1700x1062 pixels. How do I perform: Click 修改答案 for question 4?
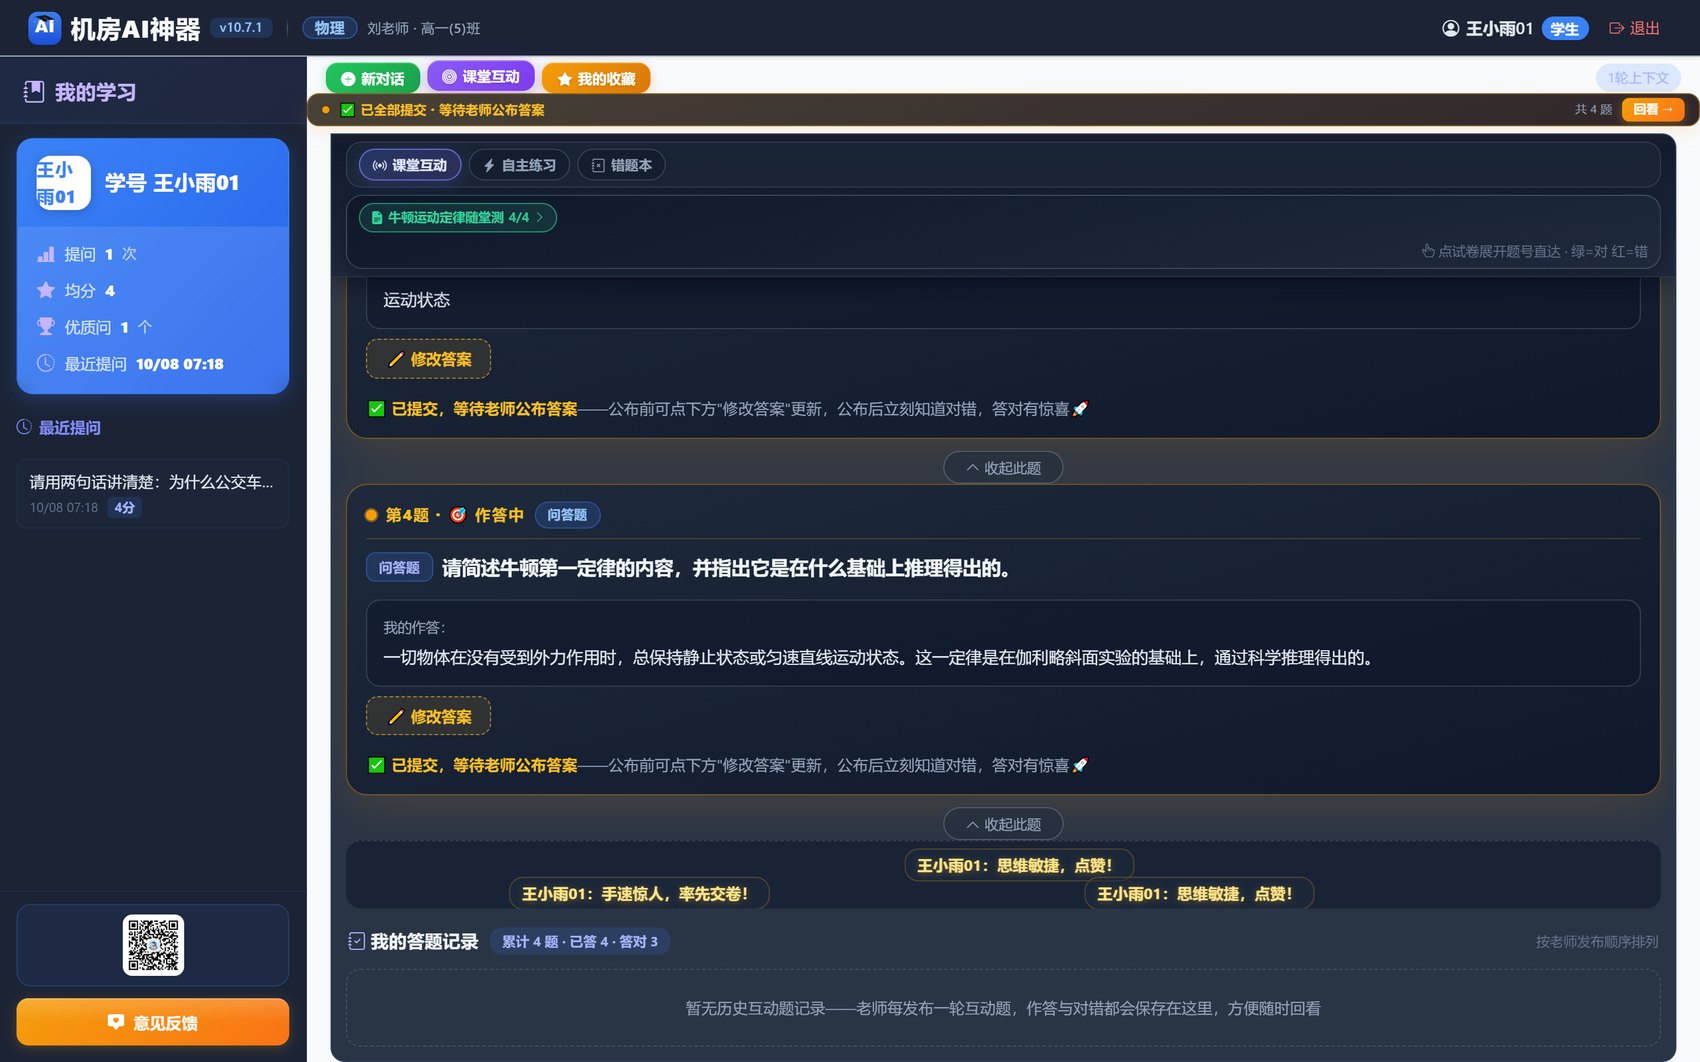(x=428, y=716)
